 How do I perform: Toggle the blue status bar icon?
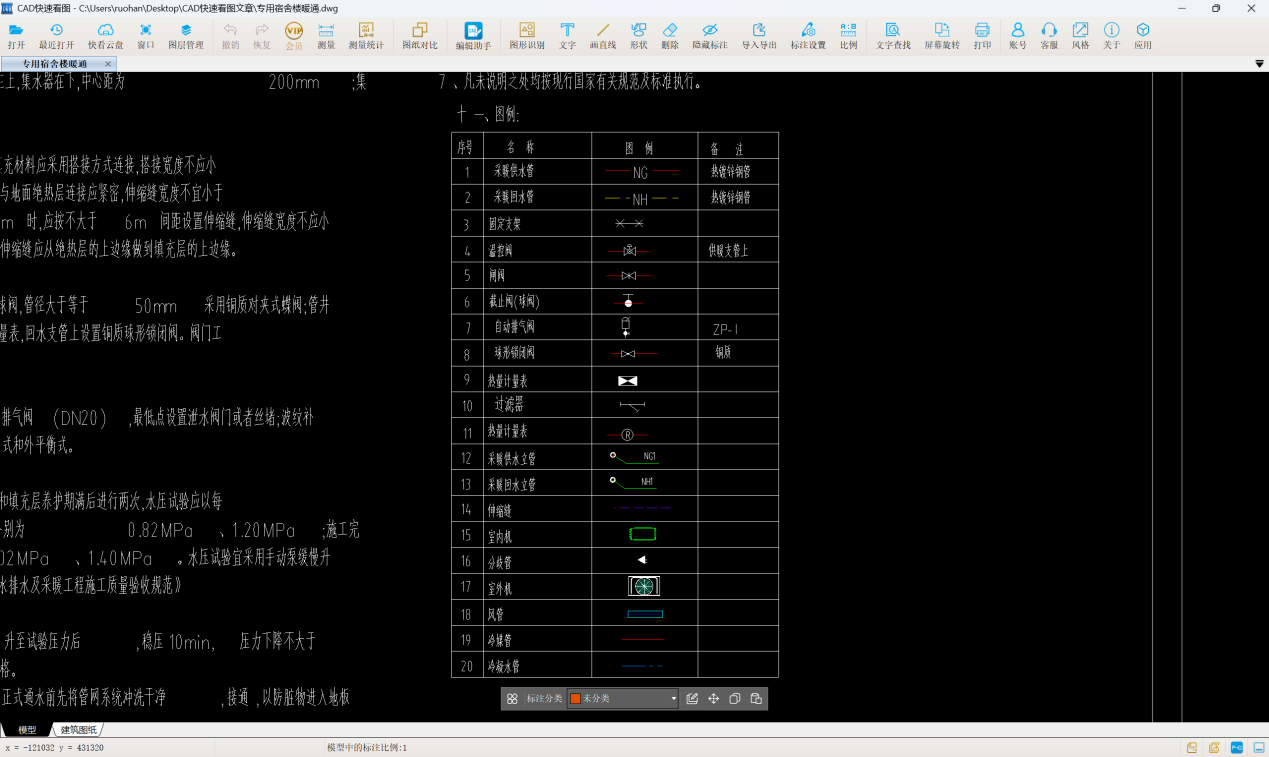click(1236, 747)
